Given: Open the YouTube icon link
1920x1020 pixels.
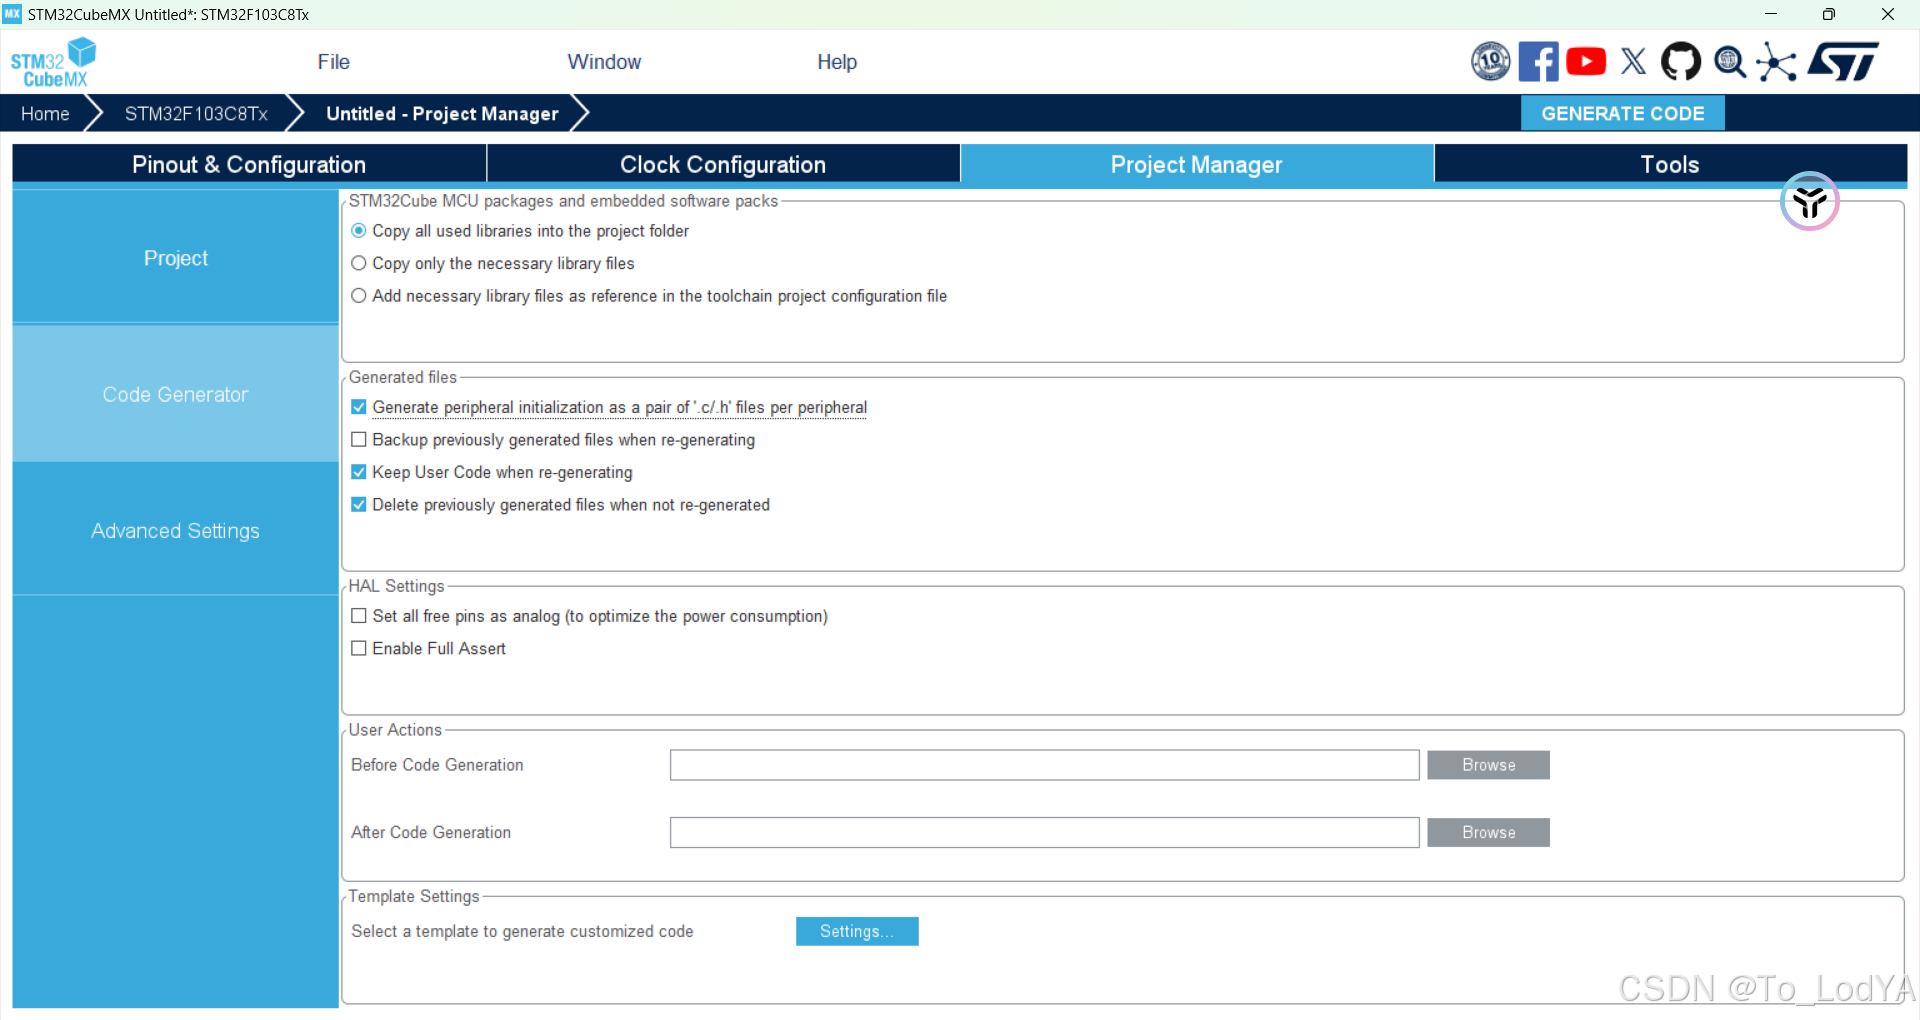Looking at the screenshot, I should pyautogui.click(x=1586, y=62).
